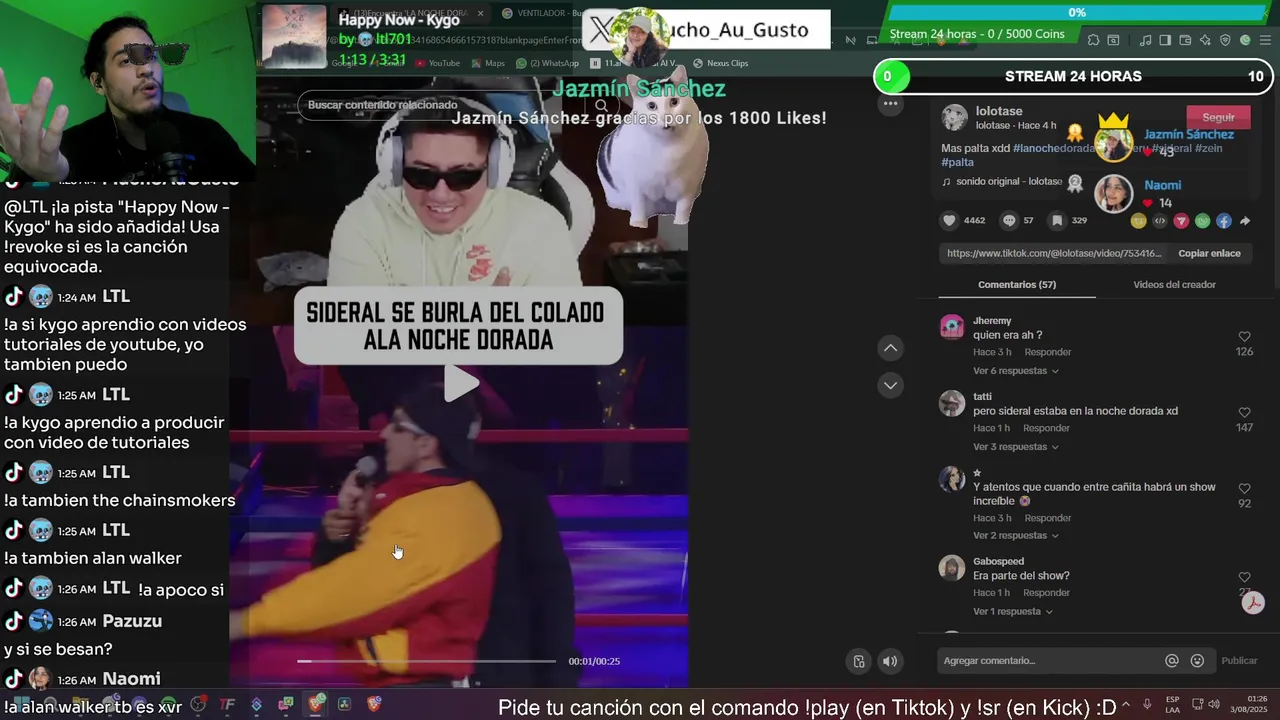Like the 'Y atentos que cuando' comment heart
Image resolution: width=1280 pixels, height=720 pixels.
click(x=1244, y=489)
